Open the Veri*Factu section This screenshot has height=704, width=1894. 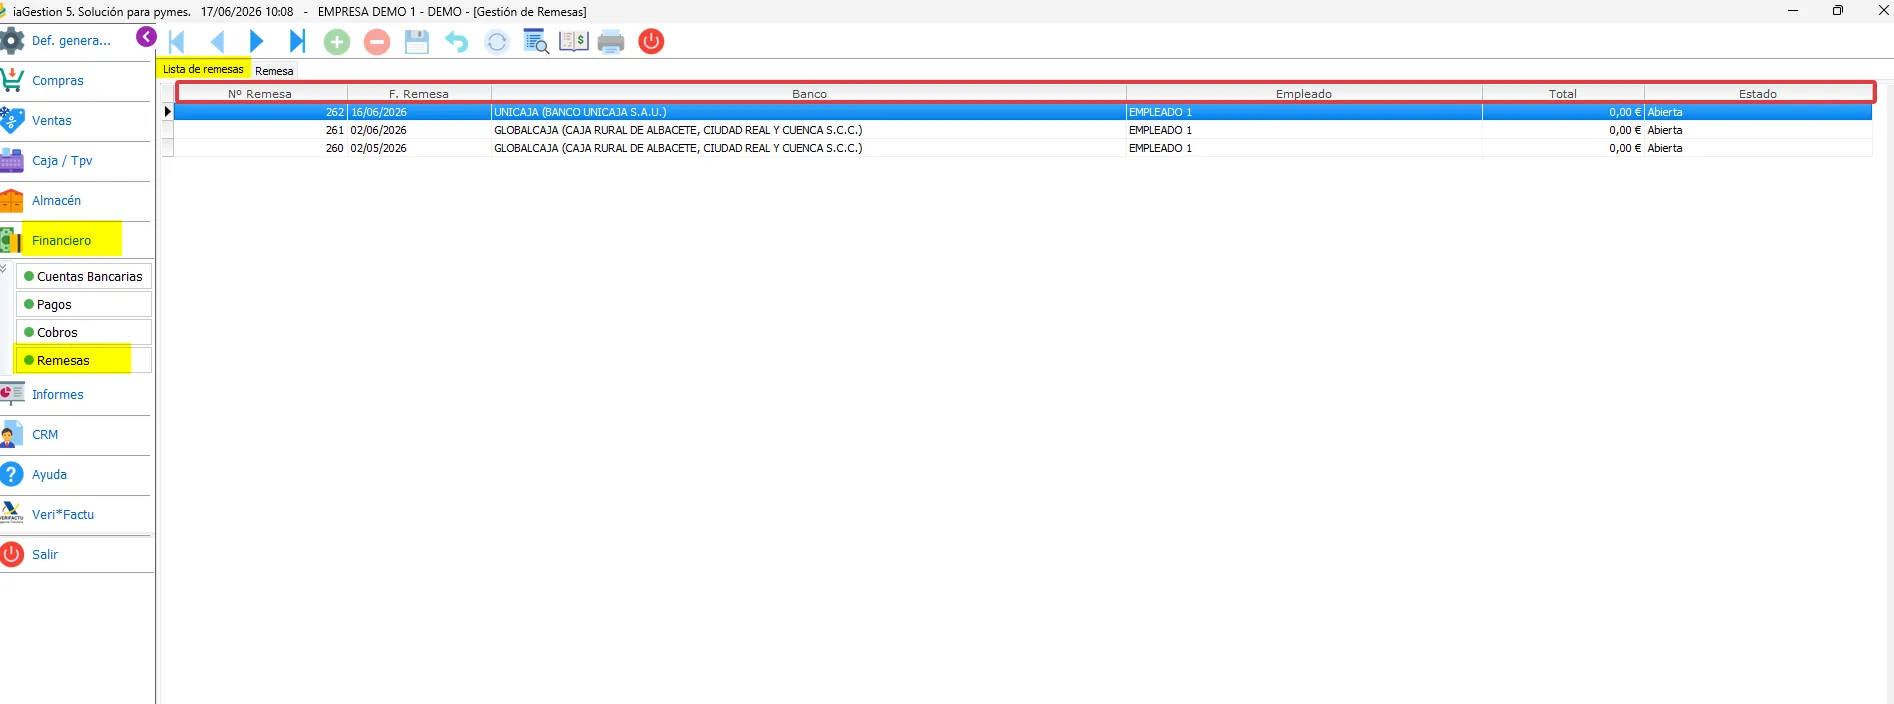[63, 515]
